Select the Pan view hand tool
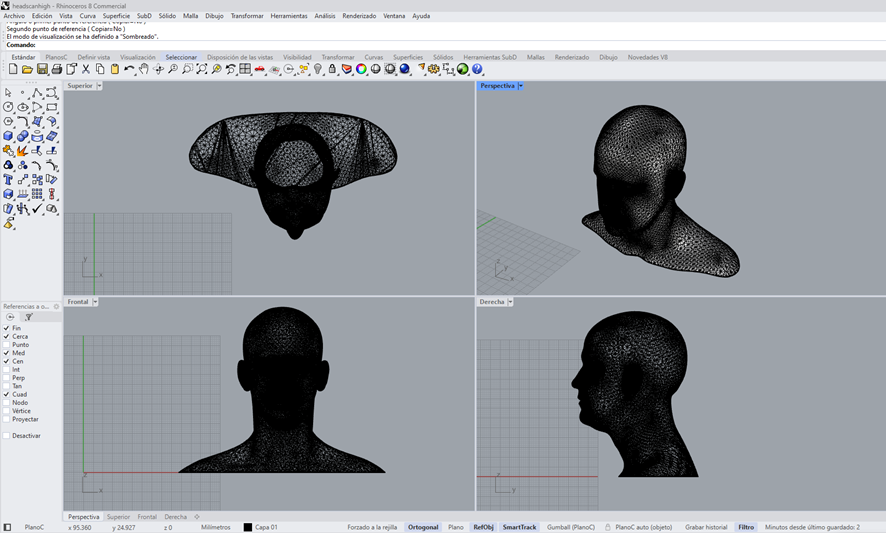Image resolution: width=886 pixels, height=533 pixels. [x=144, y=70]
